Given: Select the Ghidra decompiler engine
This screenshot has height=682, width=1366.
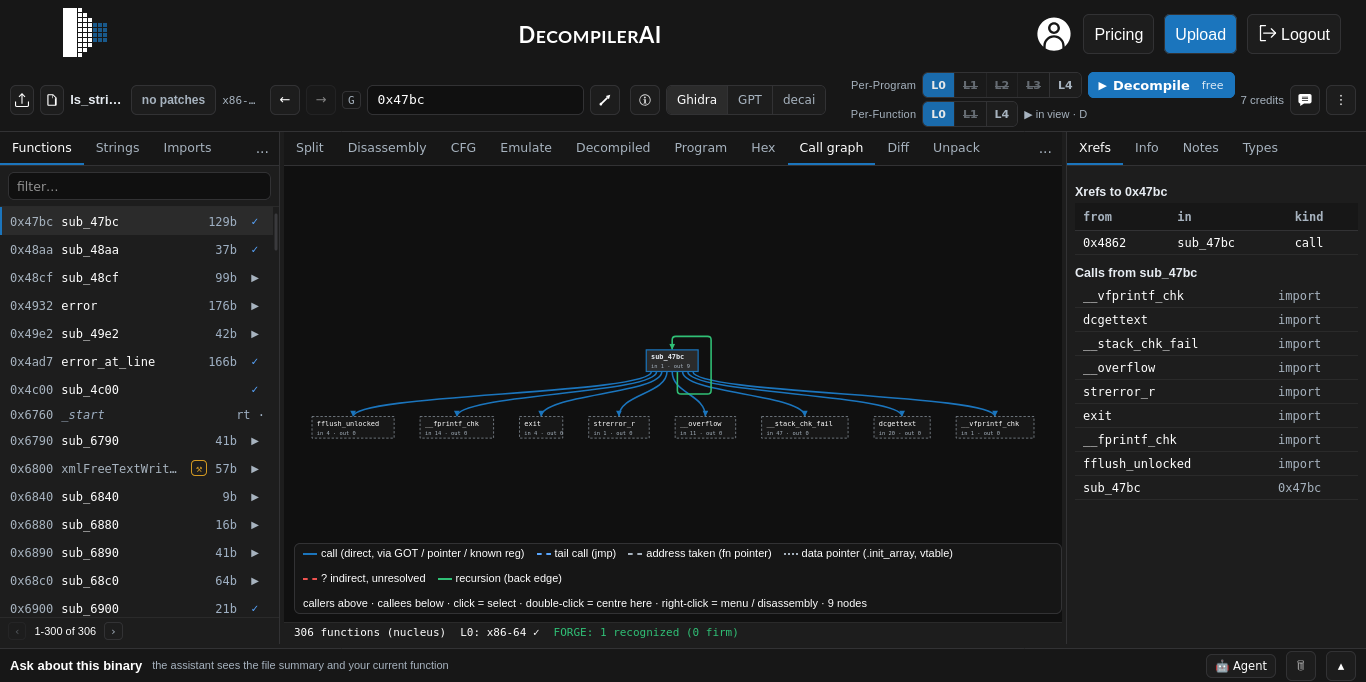Looking at the screenshot, I should pos(697,100).
